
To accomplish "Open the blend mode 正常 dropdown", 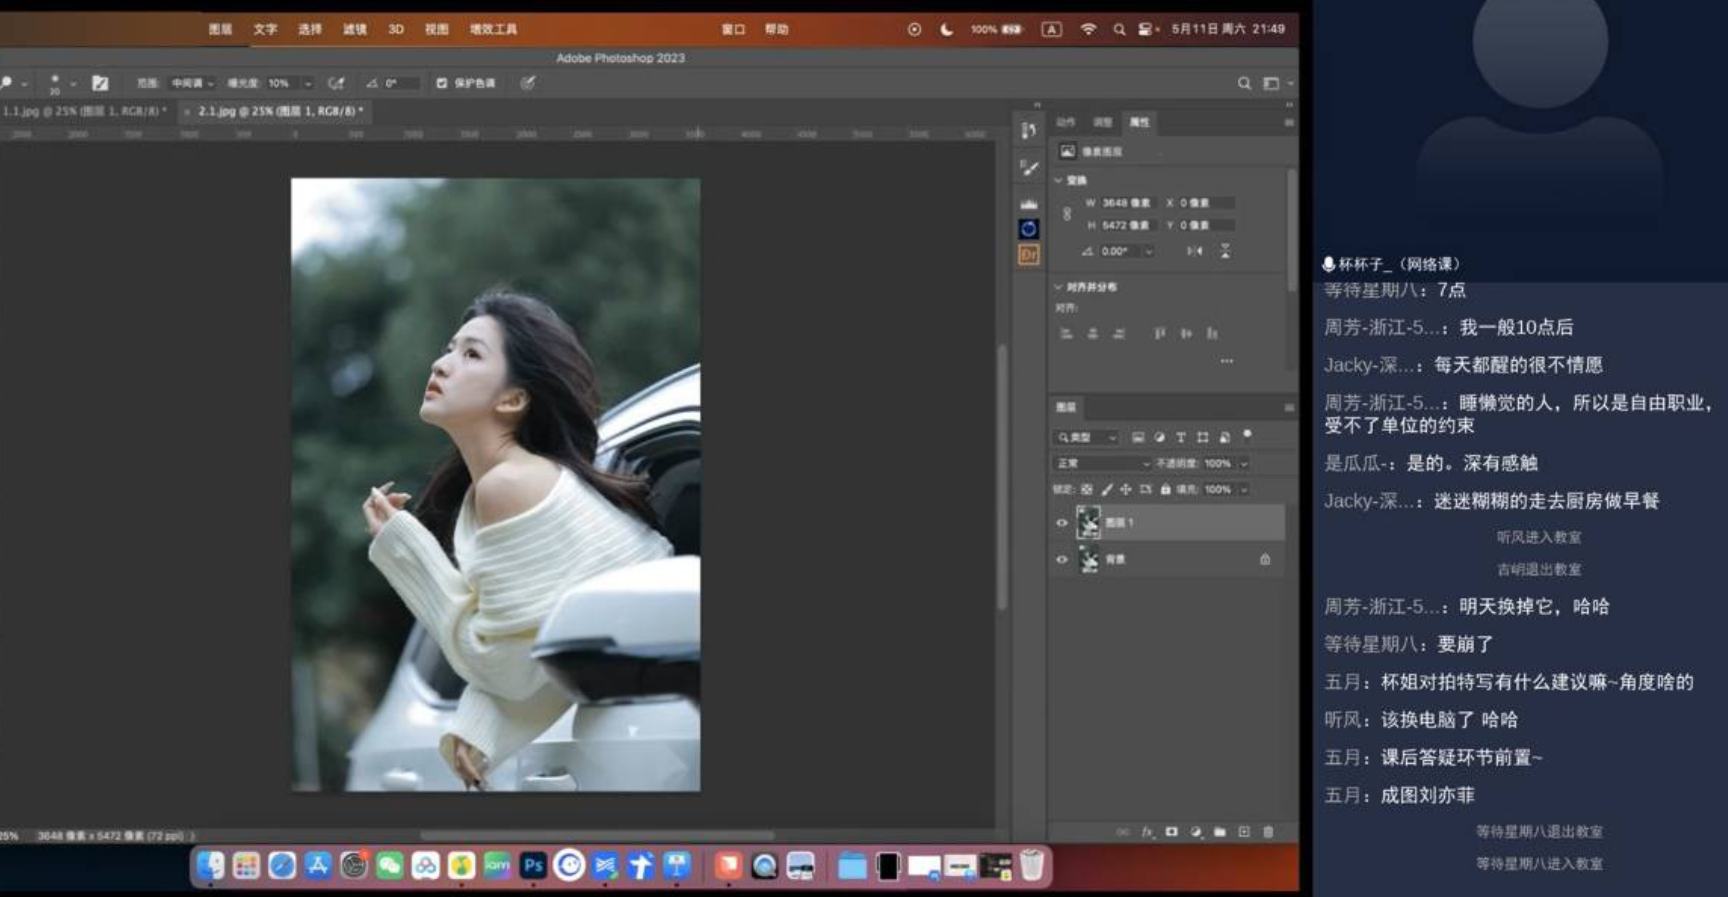I will [x=1102, y=464].
